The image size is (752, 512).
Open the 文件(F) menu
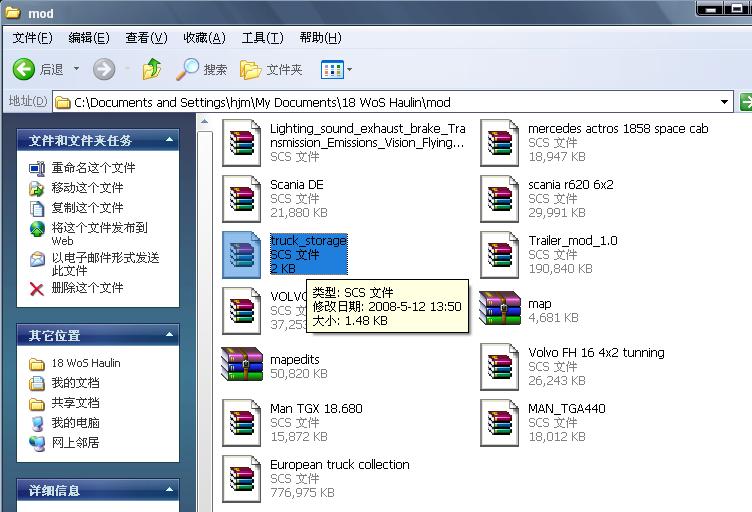coord(32,38)
